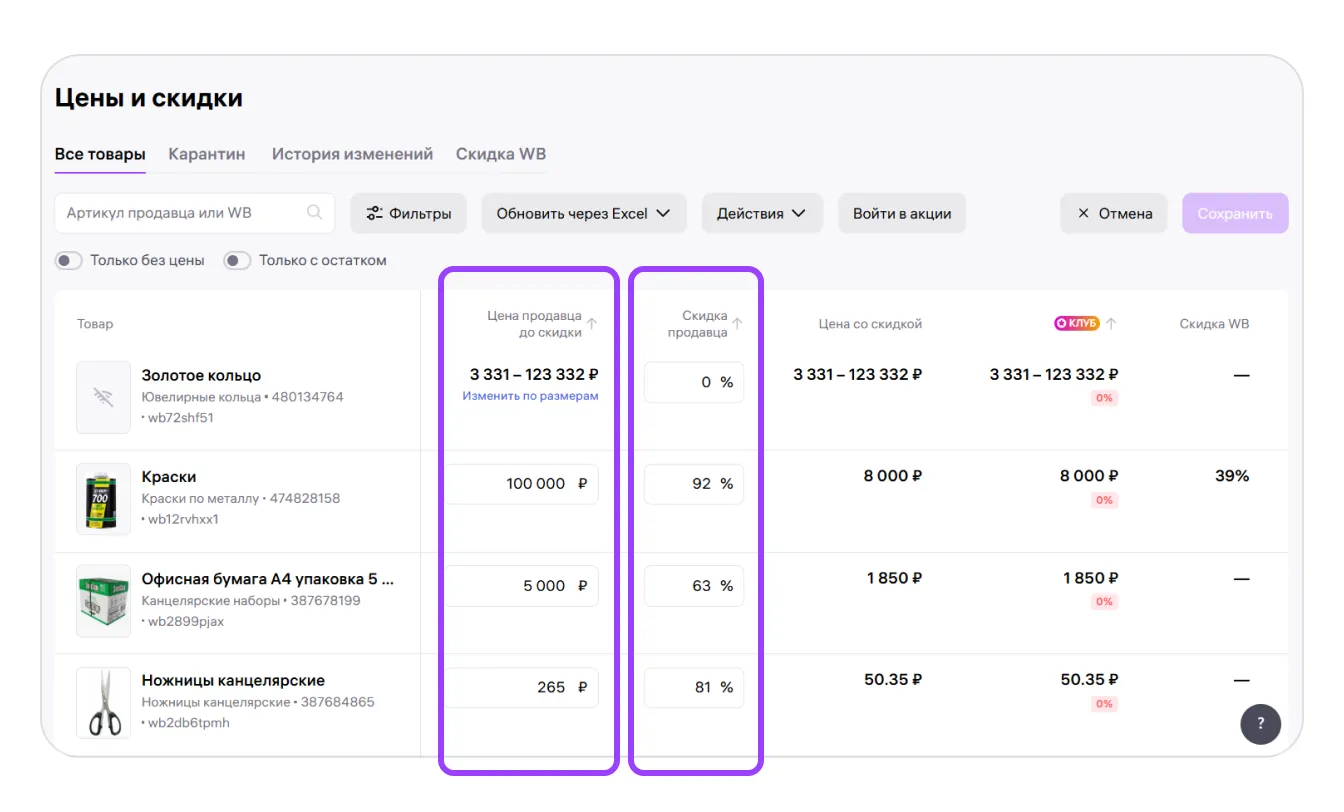Click the Отмена cancel button
This screenshot has height=812, width=1344.
pos(1114,213)
